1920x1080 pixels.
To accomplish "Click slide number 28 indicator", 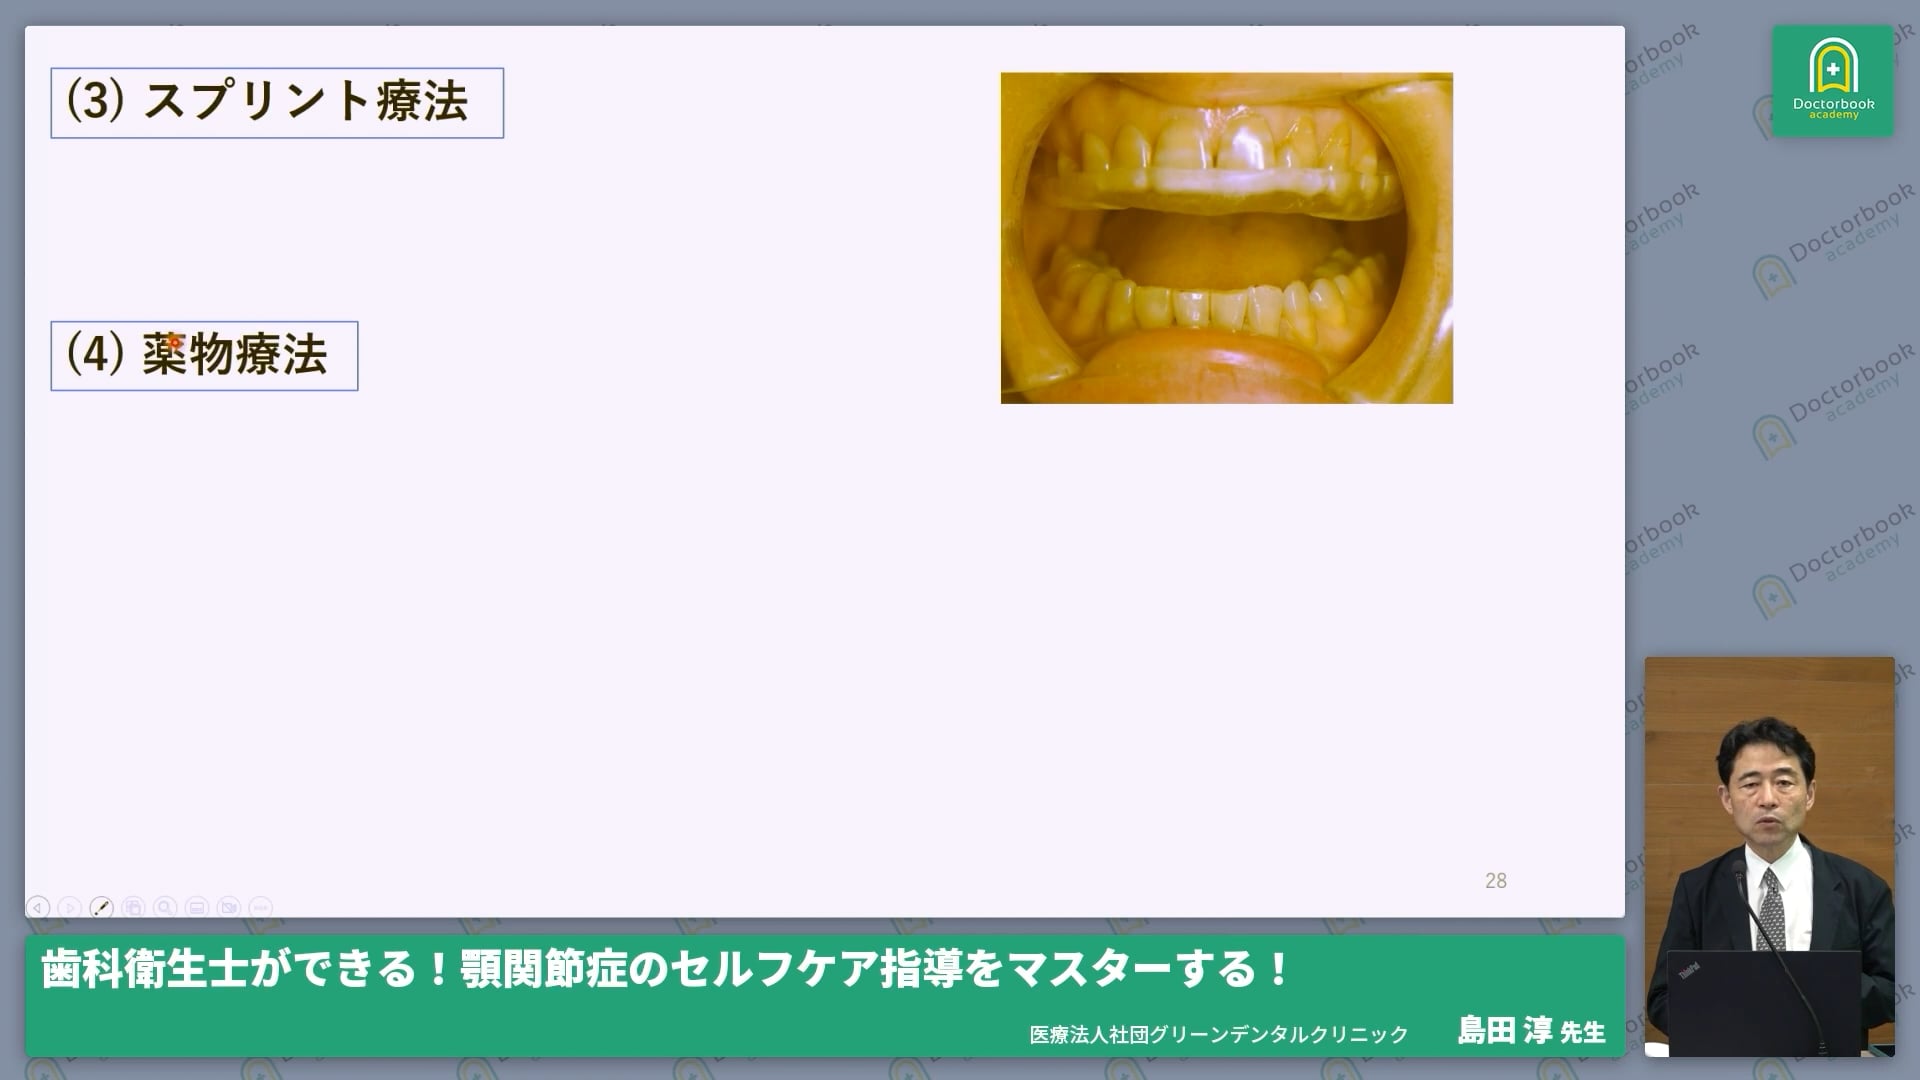I will [1495, 881].
